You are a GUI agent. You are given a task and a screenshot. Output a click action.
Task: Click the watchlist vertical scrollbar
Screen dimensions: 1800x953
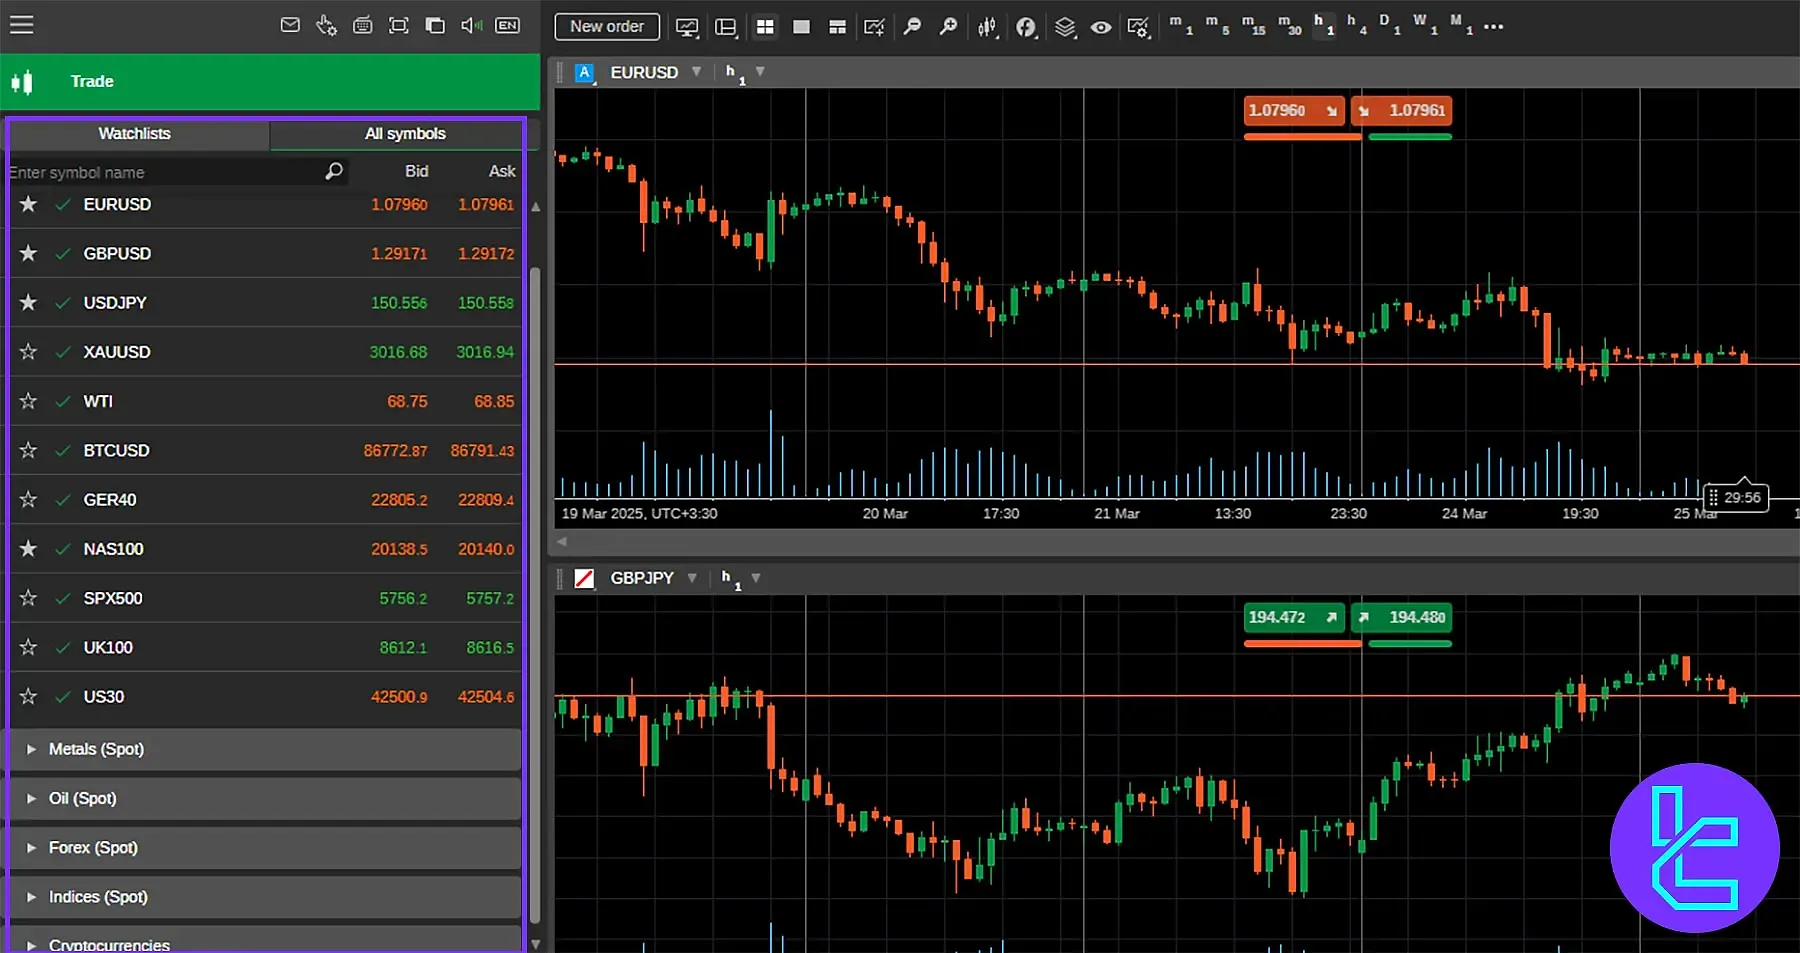click(535, 595)
